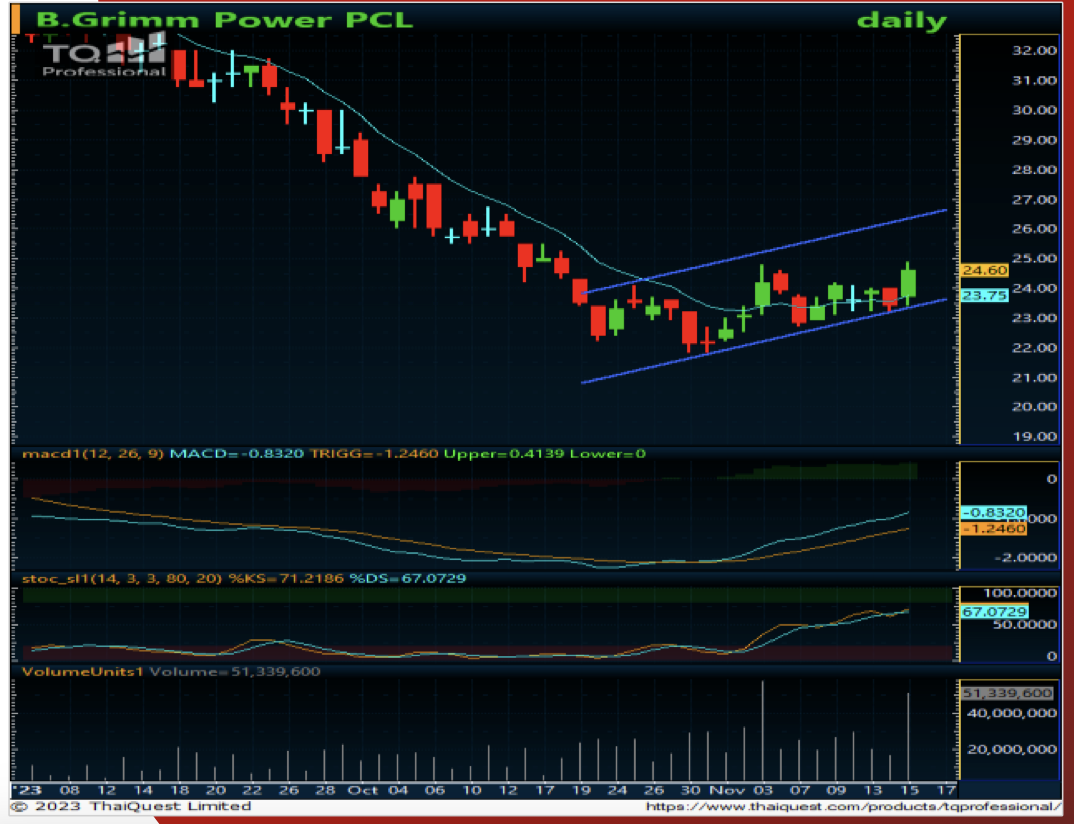Open the thaiquest.com tqprofessional URL
The width and height of the screenshot is (1074, 824).
853,807
